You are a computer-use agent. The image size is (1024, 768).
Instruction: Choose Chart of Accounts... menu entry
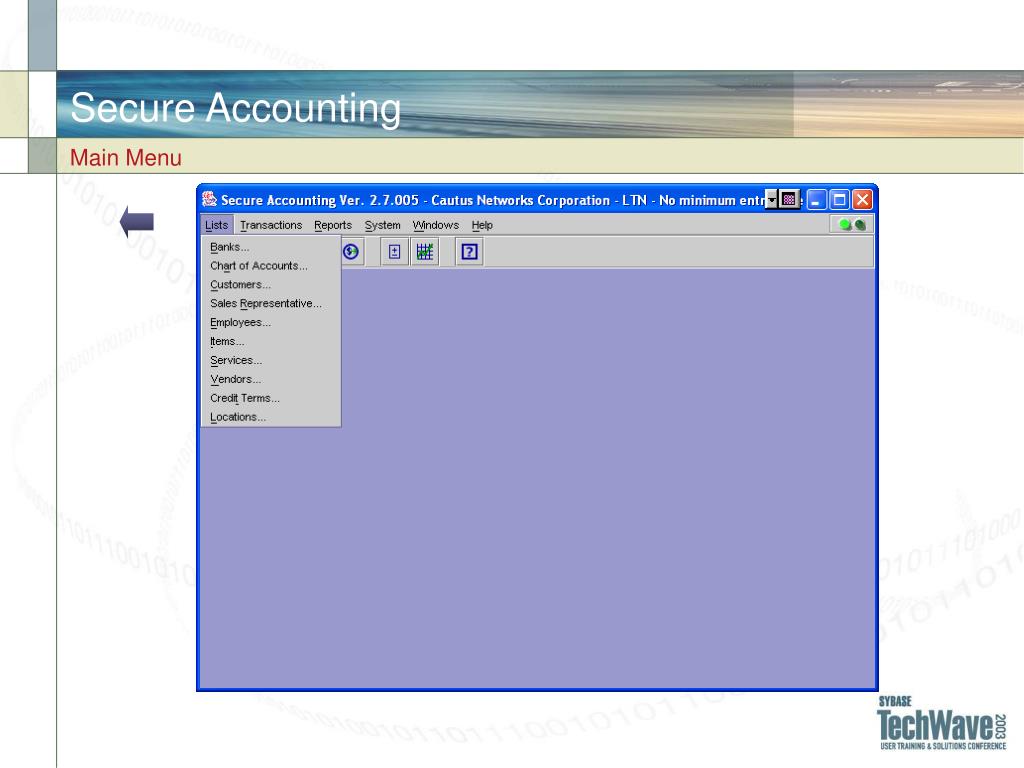click(271, 266)
